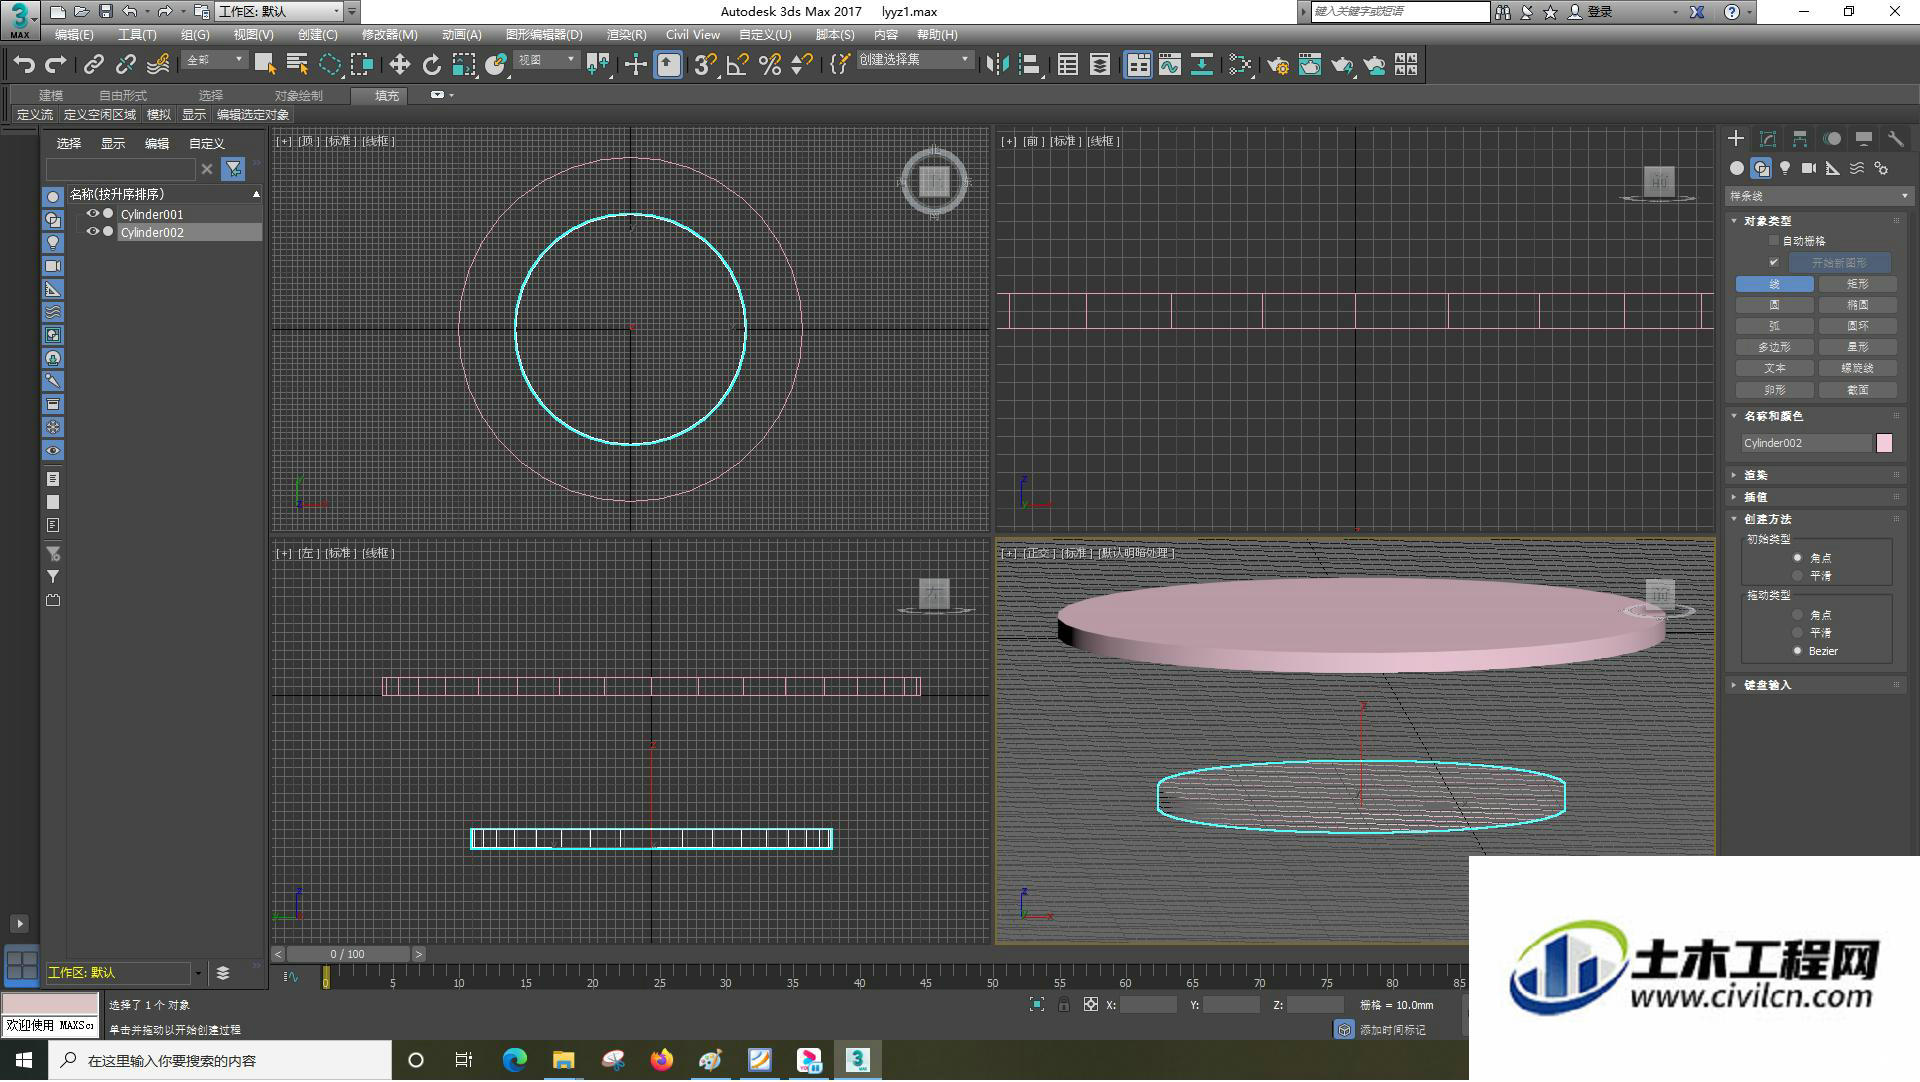Screen dimensions: 1920x1082
Task: Activate the Select and Move tool
Action: coord(400,65)
